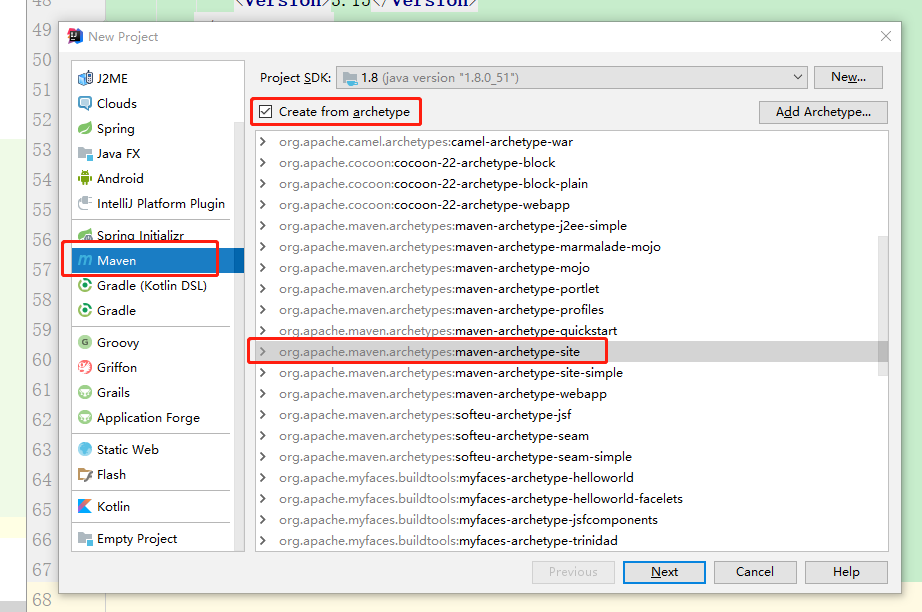922x612 pixels.
Task: Click the disabled Previous button
Action: 573,572
